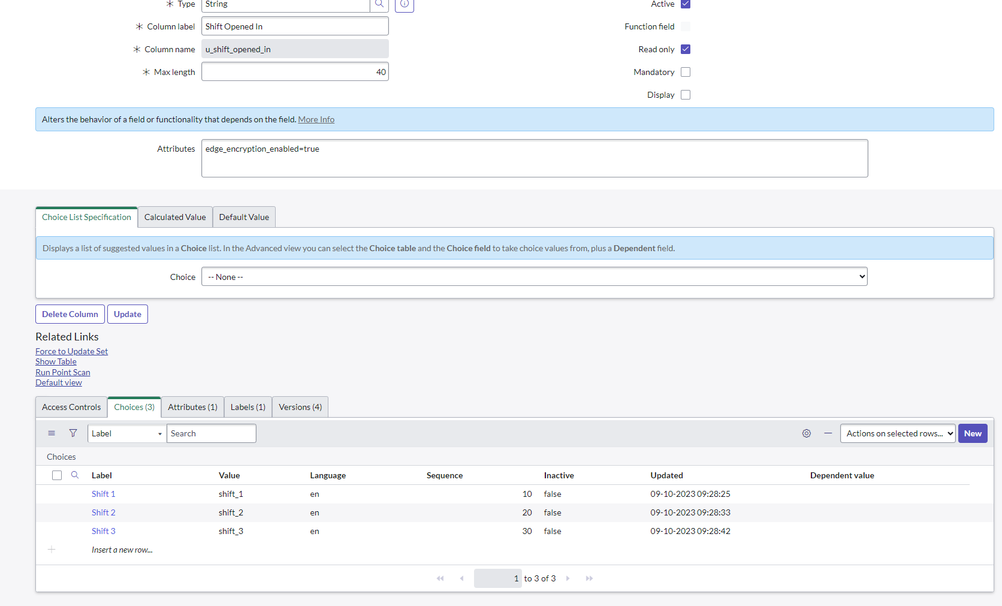Viewport: 1002px width, 606px height.
Task: Click the shift_1 value cell
Action: pos(231,494)
